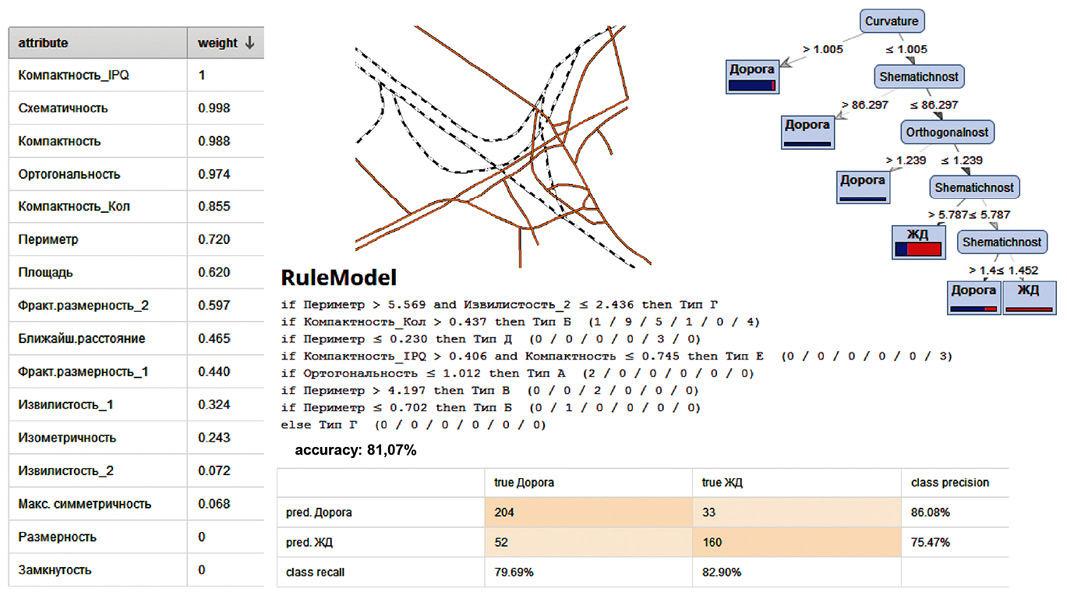The height and width of the screenshot is (600, 1067).
Task: Click the accuracy: 81,07% label
Action: click(x=355, y=450)
